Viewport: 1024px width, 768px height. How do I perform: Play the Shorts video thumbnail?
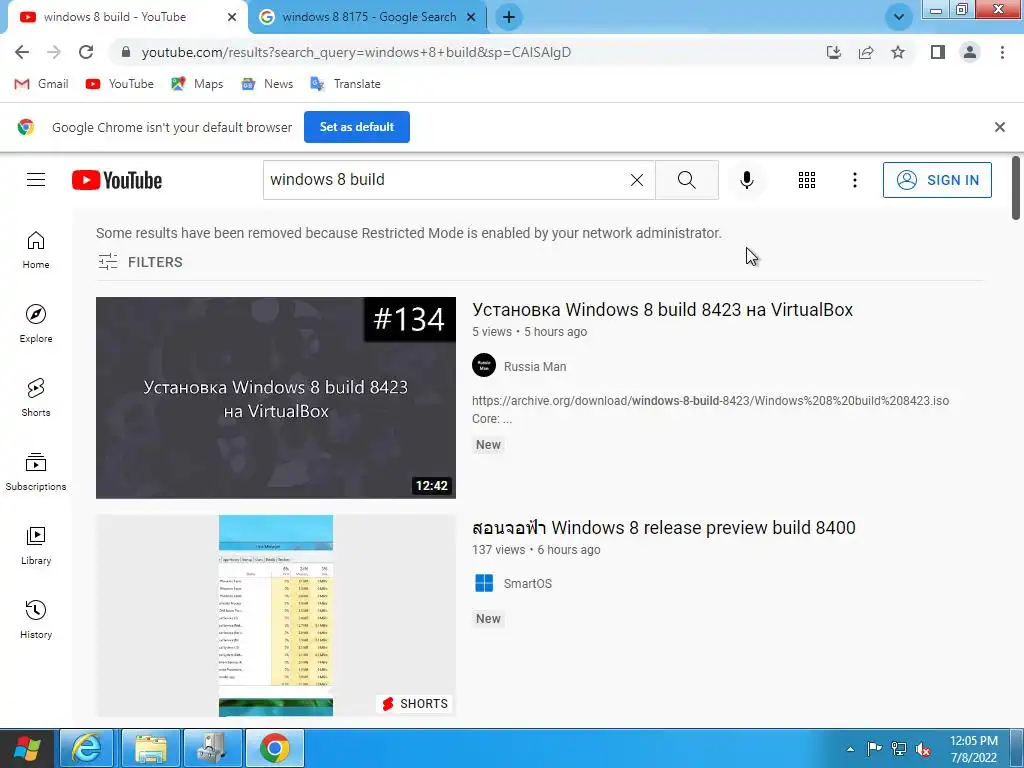276,615
